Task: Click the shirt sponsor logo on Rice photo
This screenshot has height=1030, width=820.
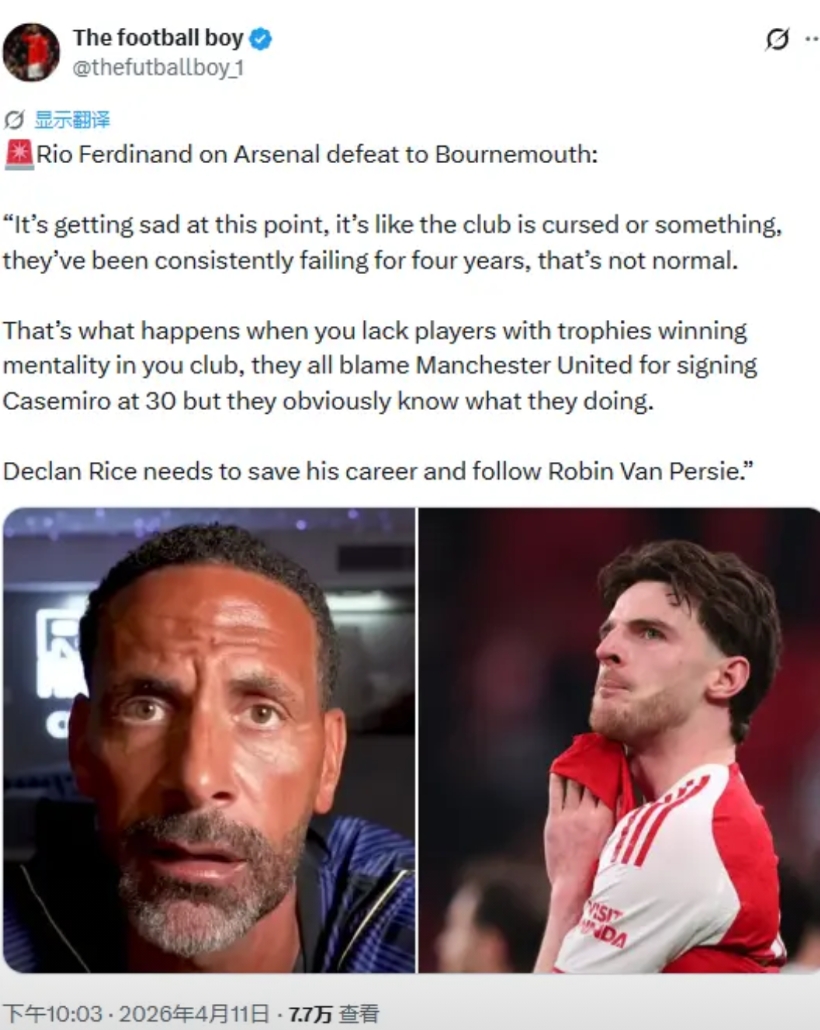Action: coord(603,924)
